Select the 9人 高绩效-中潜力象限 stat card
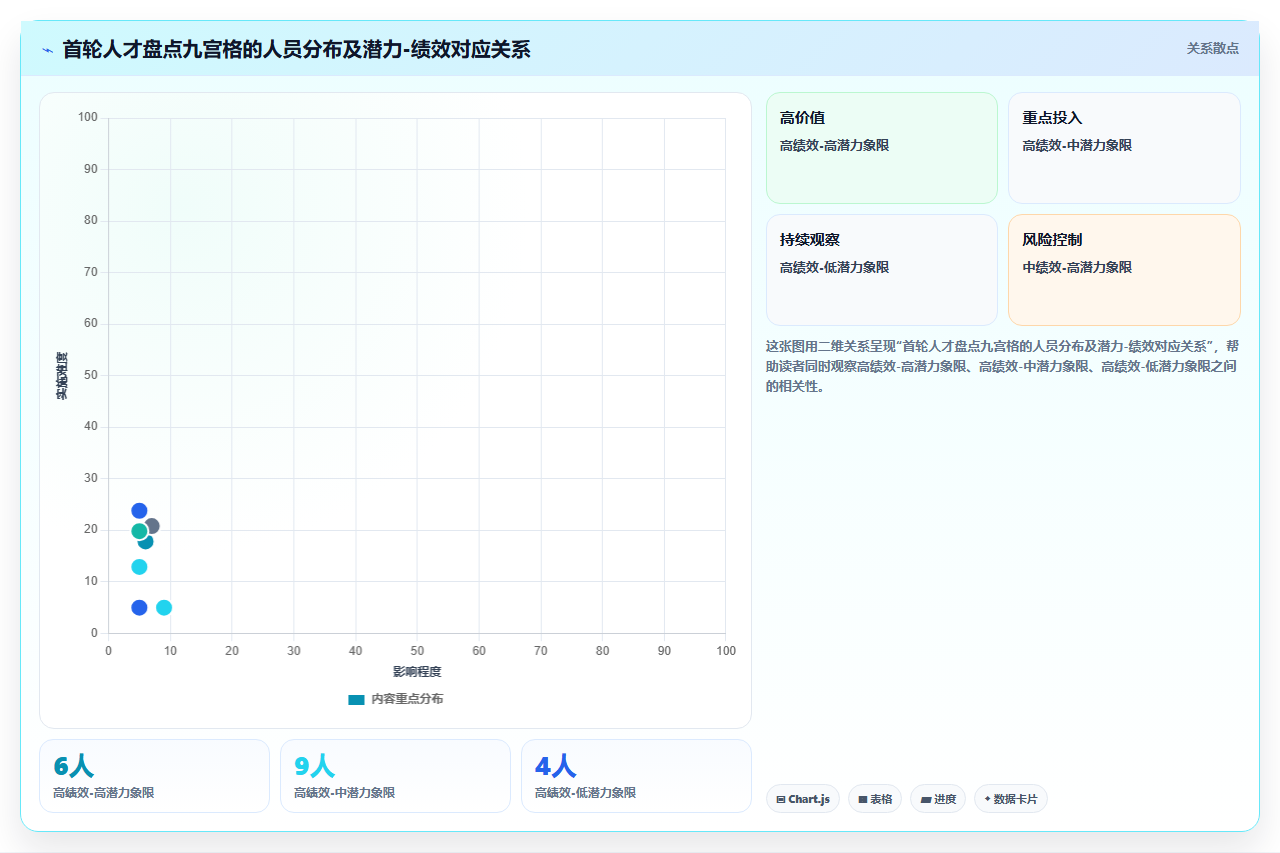1280x853 pixels. pos(395,776)
